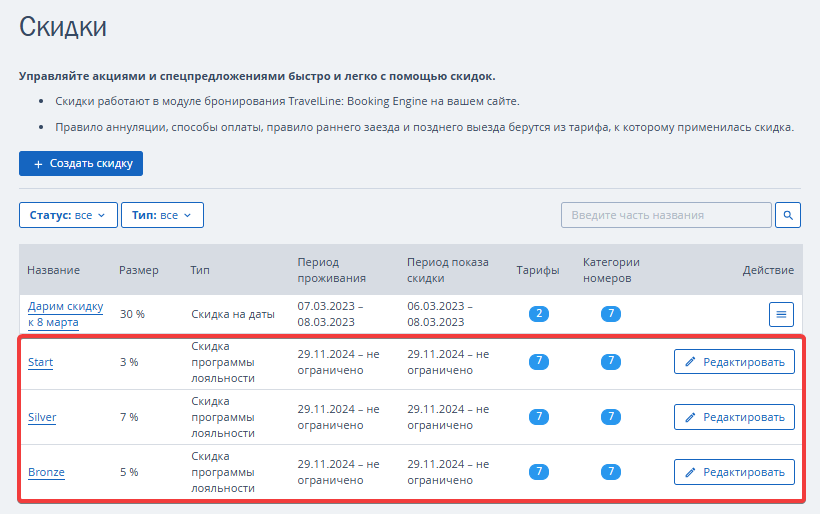This screenshot has width=820, height=514.
Task: Click the 30 % size value
Action: click(x=132, y=314)
